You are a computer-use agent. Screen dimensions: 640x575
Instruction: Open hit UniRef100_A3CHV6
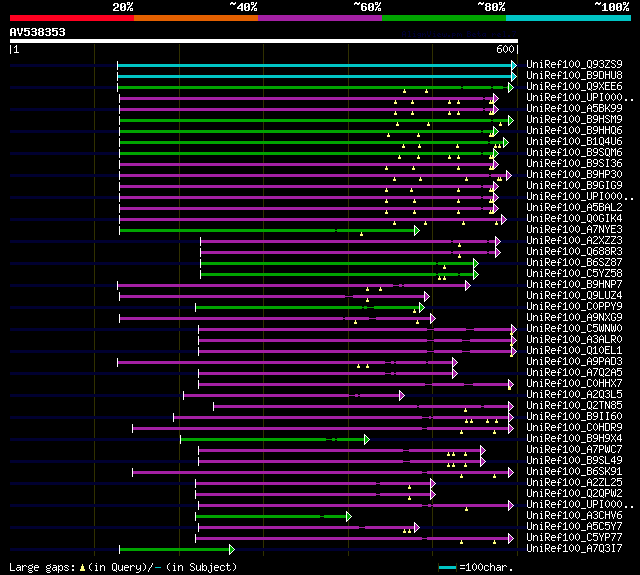(x=574, y=516)
